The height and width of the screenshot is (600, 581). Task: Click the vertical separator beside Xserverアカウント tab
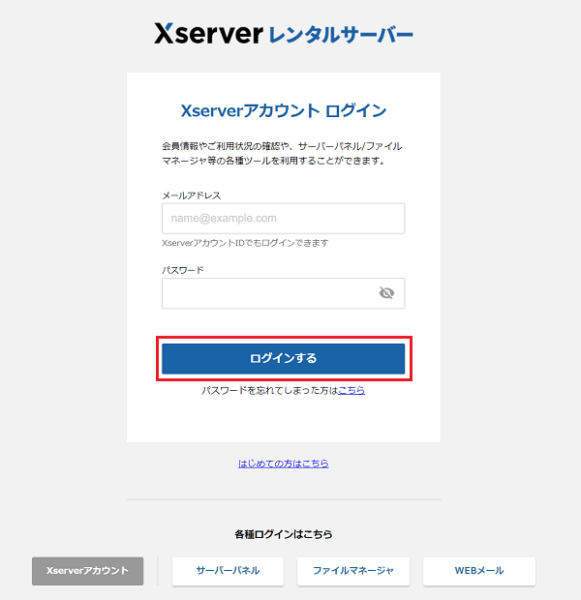158,571
